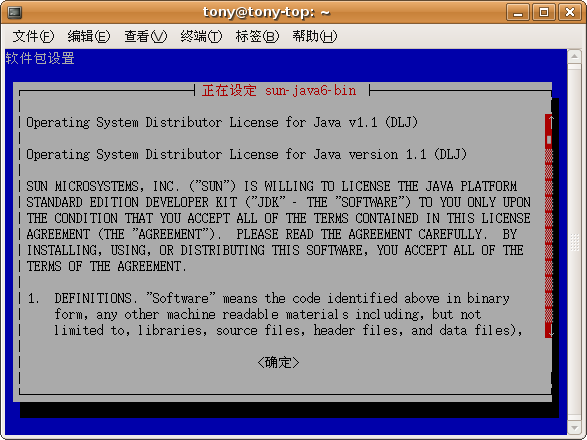Click the license dialog scroll position marker

click(x=549, y=140)
